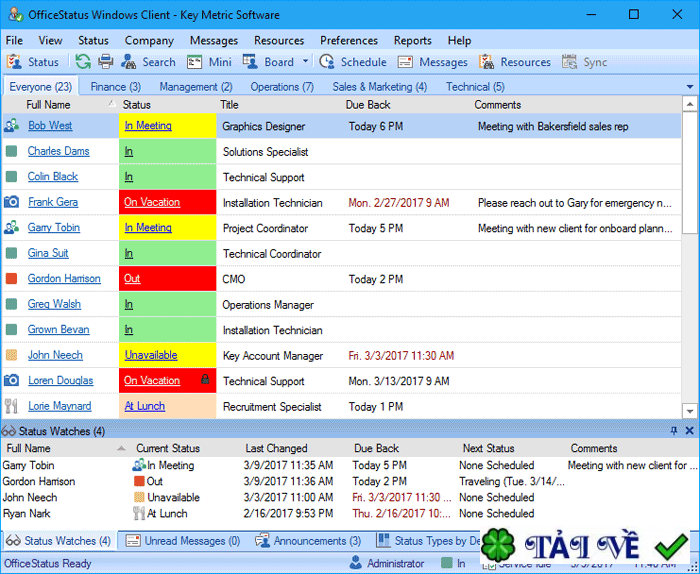Click the Print icon in toolbar
The image size is (700, 574).
pyautogui.click(x=105, y=62)
